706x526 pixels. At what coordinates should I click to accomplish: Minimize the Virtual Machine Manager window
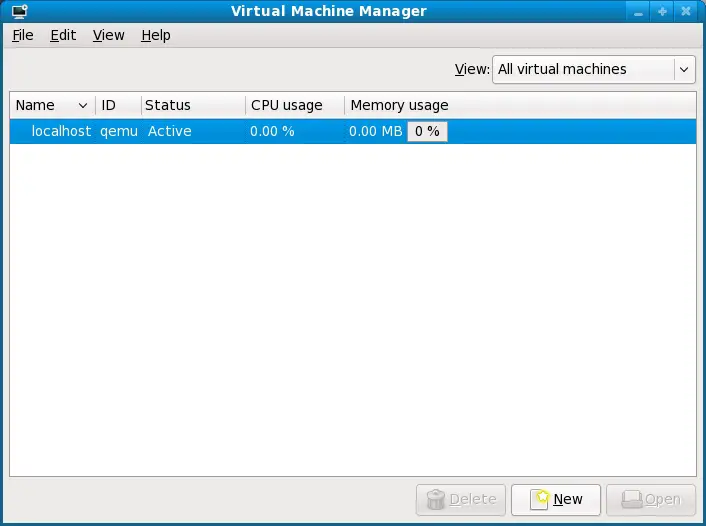click(638, 12)
